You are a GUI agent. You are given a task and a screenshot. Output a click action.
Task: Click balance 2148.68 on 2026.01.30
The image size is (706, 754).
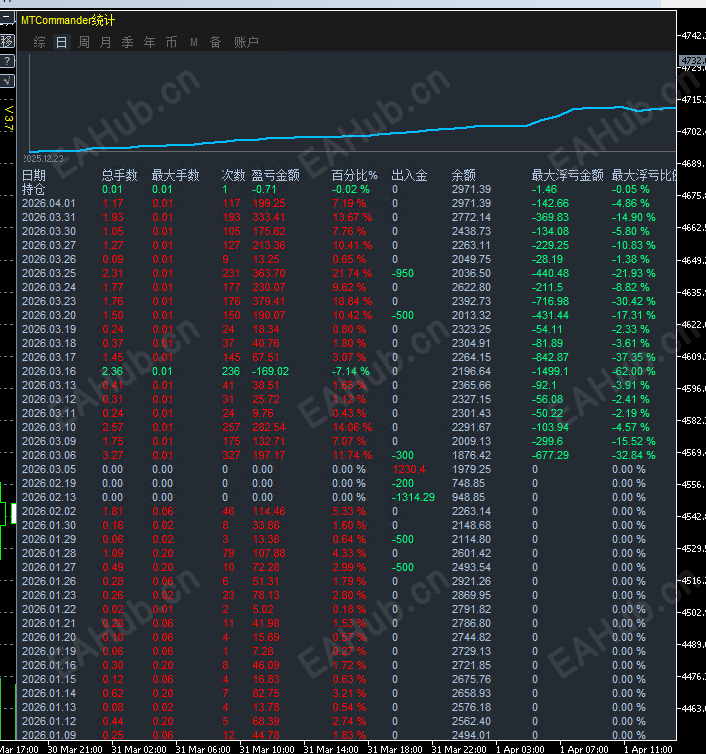(x=471, y=525)
